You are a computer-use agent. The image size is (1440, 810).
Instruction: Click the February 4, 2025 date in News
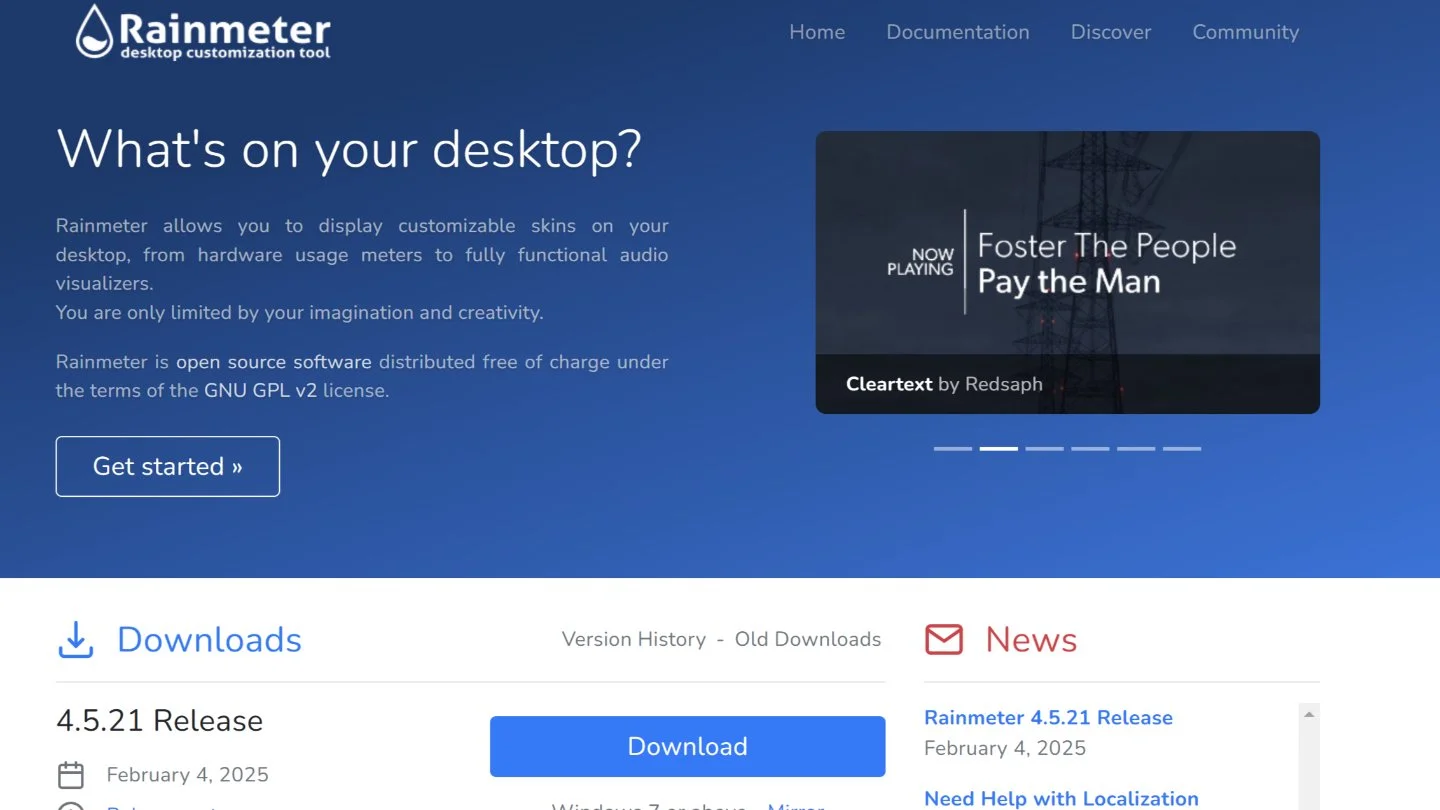[1005, 748]
